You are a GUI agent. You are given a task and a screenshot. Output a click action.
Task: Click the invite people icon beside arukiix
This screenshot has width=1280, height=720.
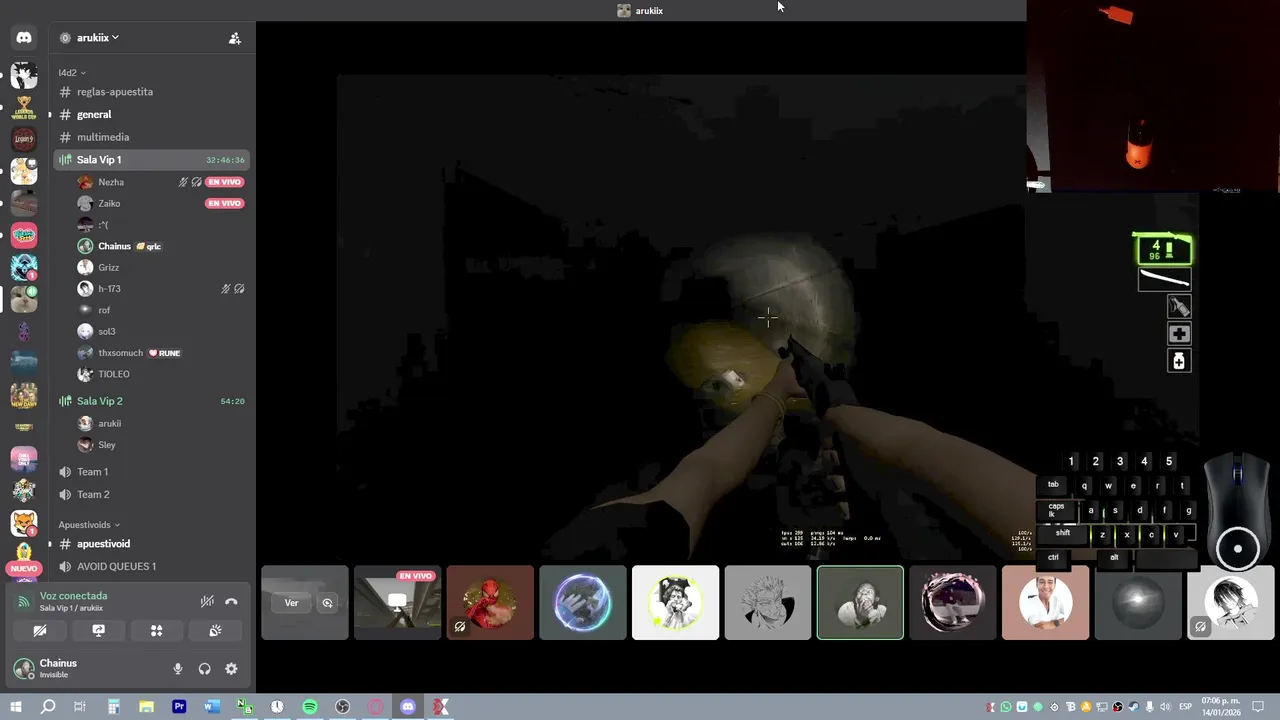(x=234, y=38)
